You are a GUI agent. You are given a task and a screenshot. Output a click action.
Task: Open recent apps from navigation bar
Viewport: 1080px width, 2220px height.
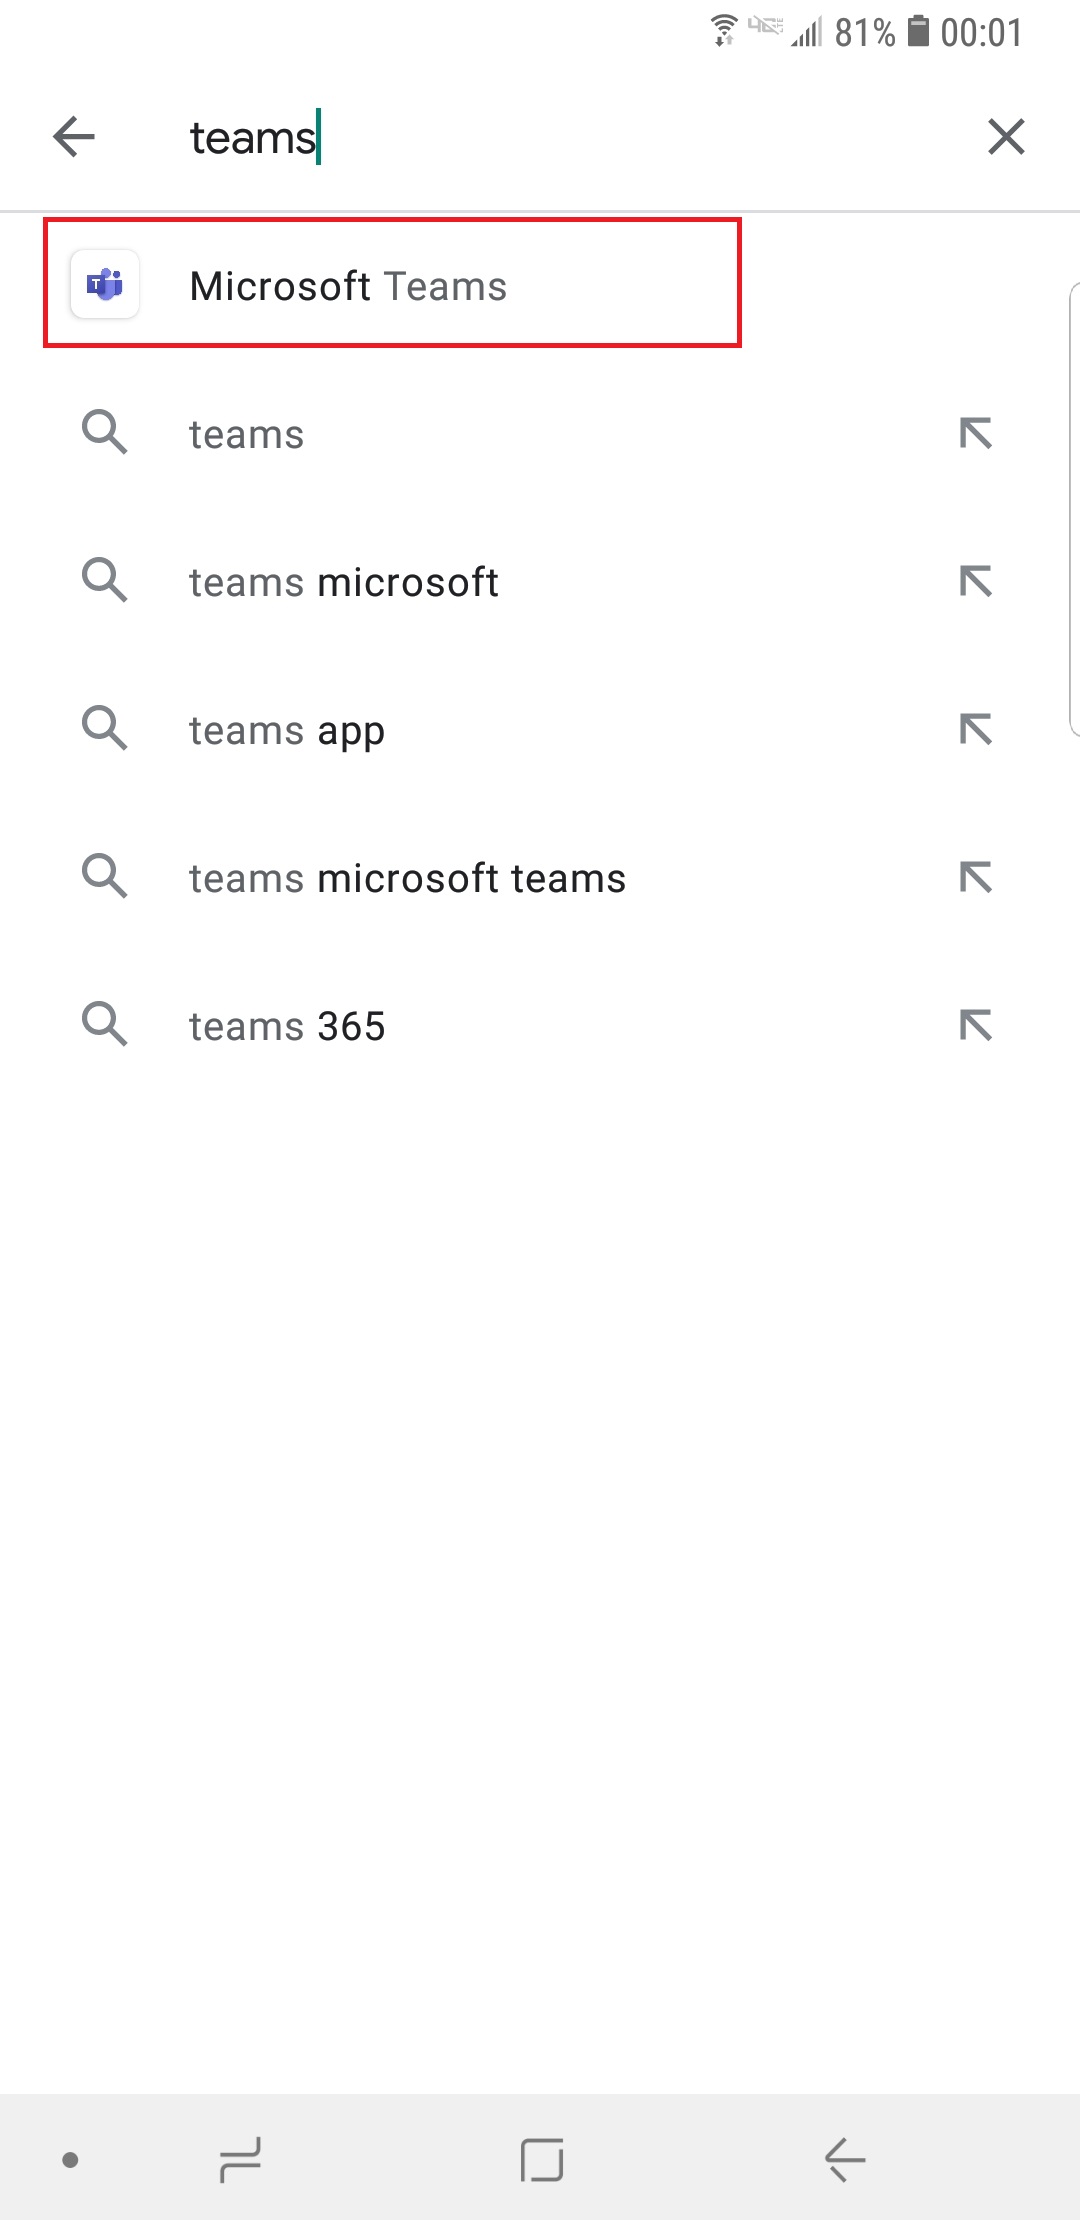pos(240,2160)
